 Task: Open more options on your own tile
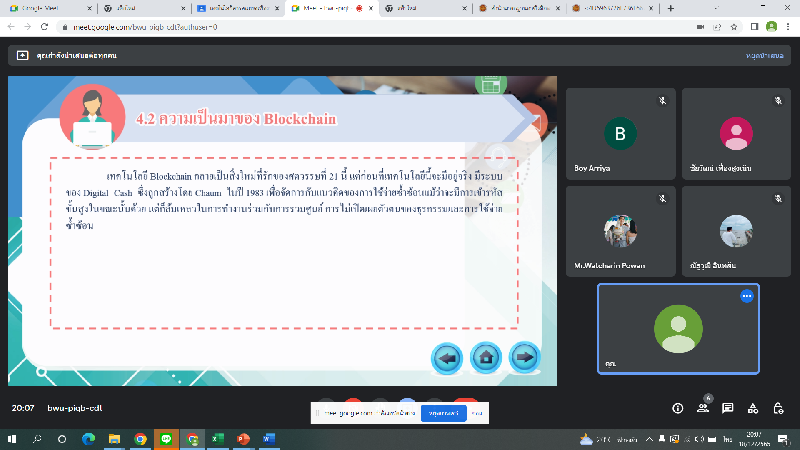pyautogui.click(x=746, y=296)
